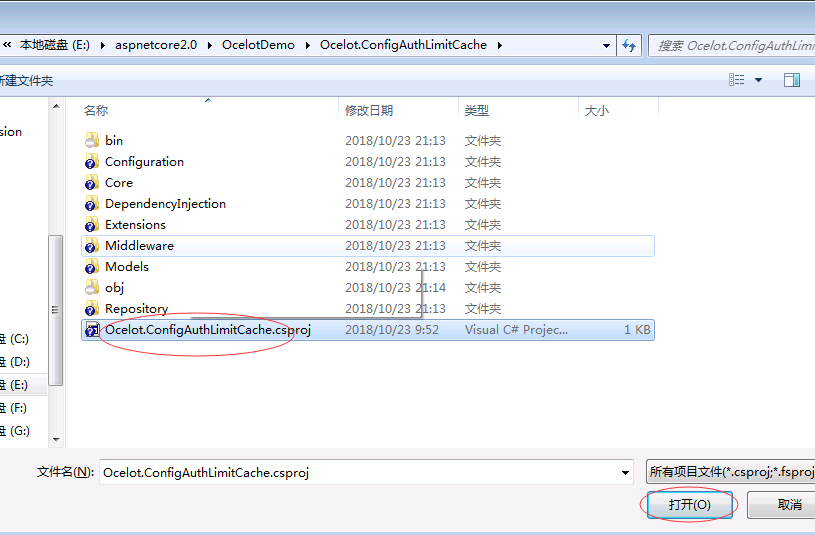
Task: Expand subfolders arrow after aspnetcore2.0
Action: coord(209,46)
